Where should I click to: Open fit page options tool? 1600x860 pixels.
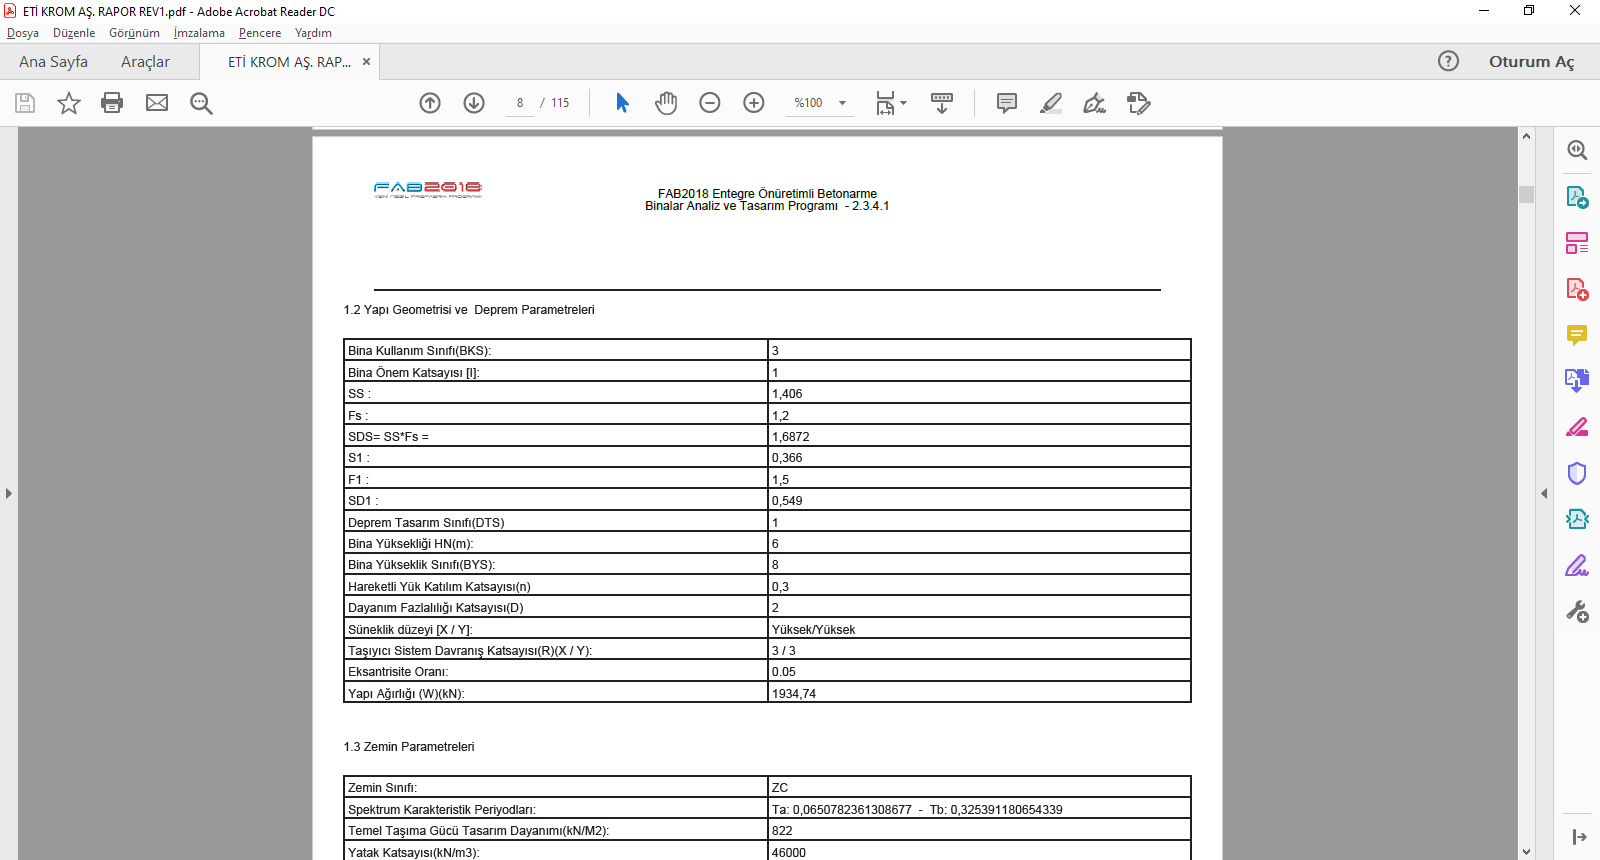(890, 103)
